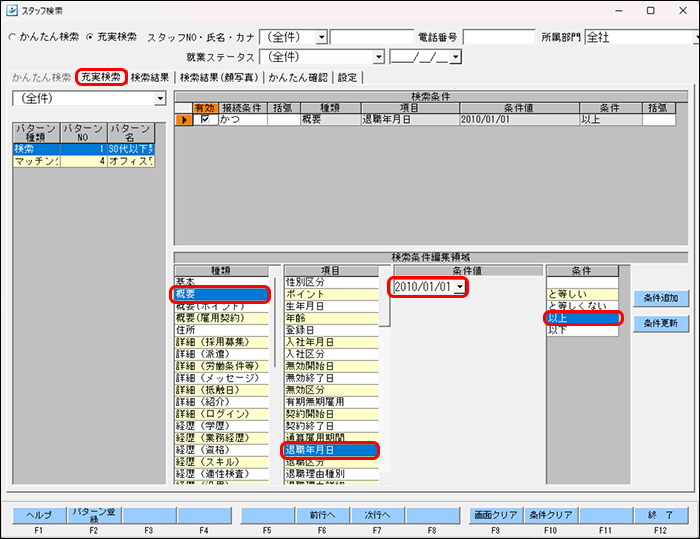This screenshot has width=700, height=539.
Task: Select 住所 in the 種類 list
Action: pos(222,330)
